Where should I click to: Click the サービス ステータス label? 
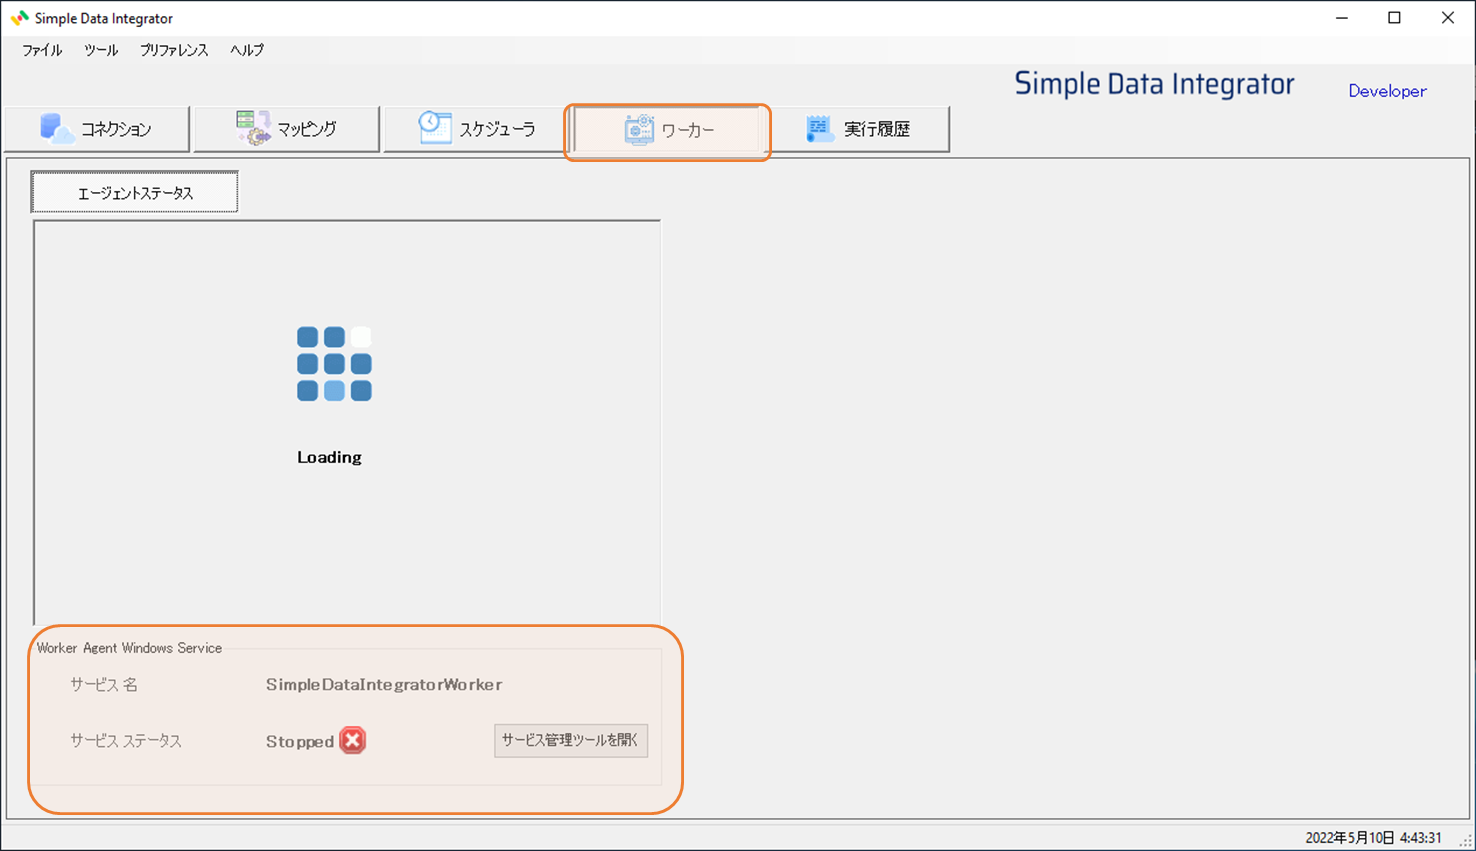126,741
